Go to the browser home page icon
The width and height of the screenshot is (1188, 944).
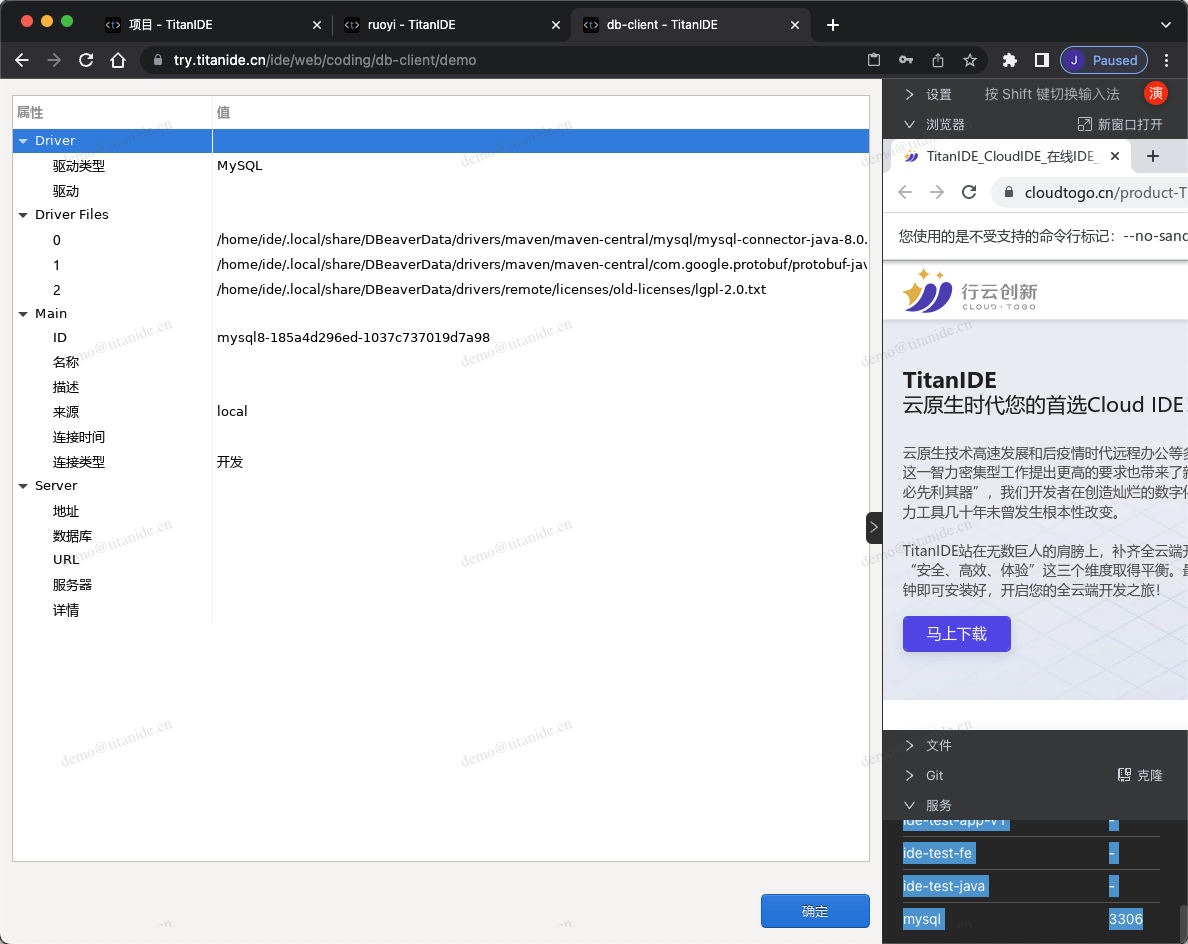click(x=118, y=60)
